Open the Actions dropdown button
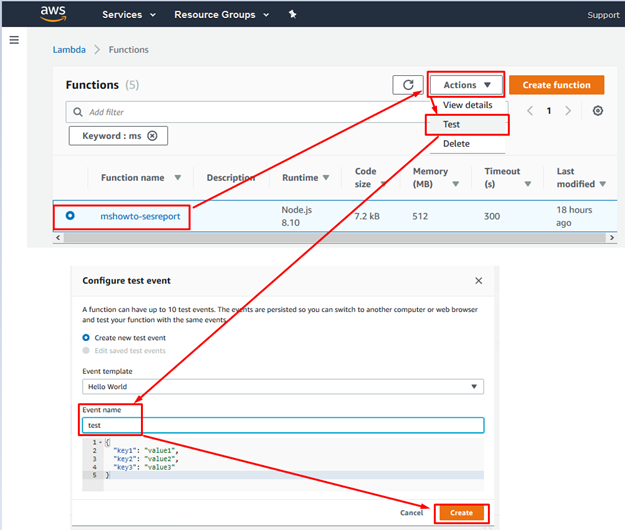The height and width of the screenshot is (530, 625). pyautogui.click(x=466, y=85)
